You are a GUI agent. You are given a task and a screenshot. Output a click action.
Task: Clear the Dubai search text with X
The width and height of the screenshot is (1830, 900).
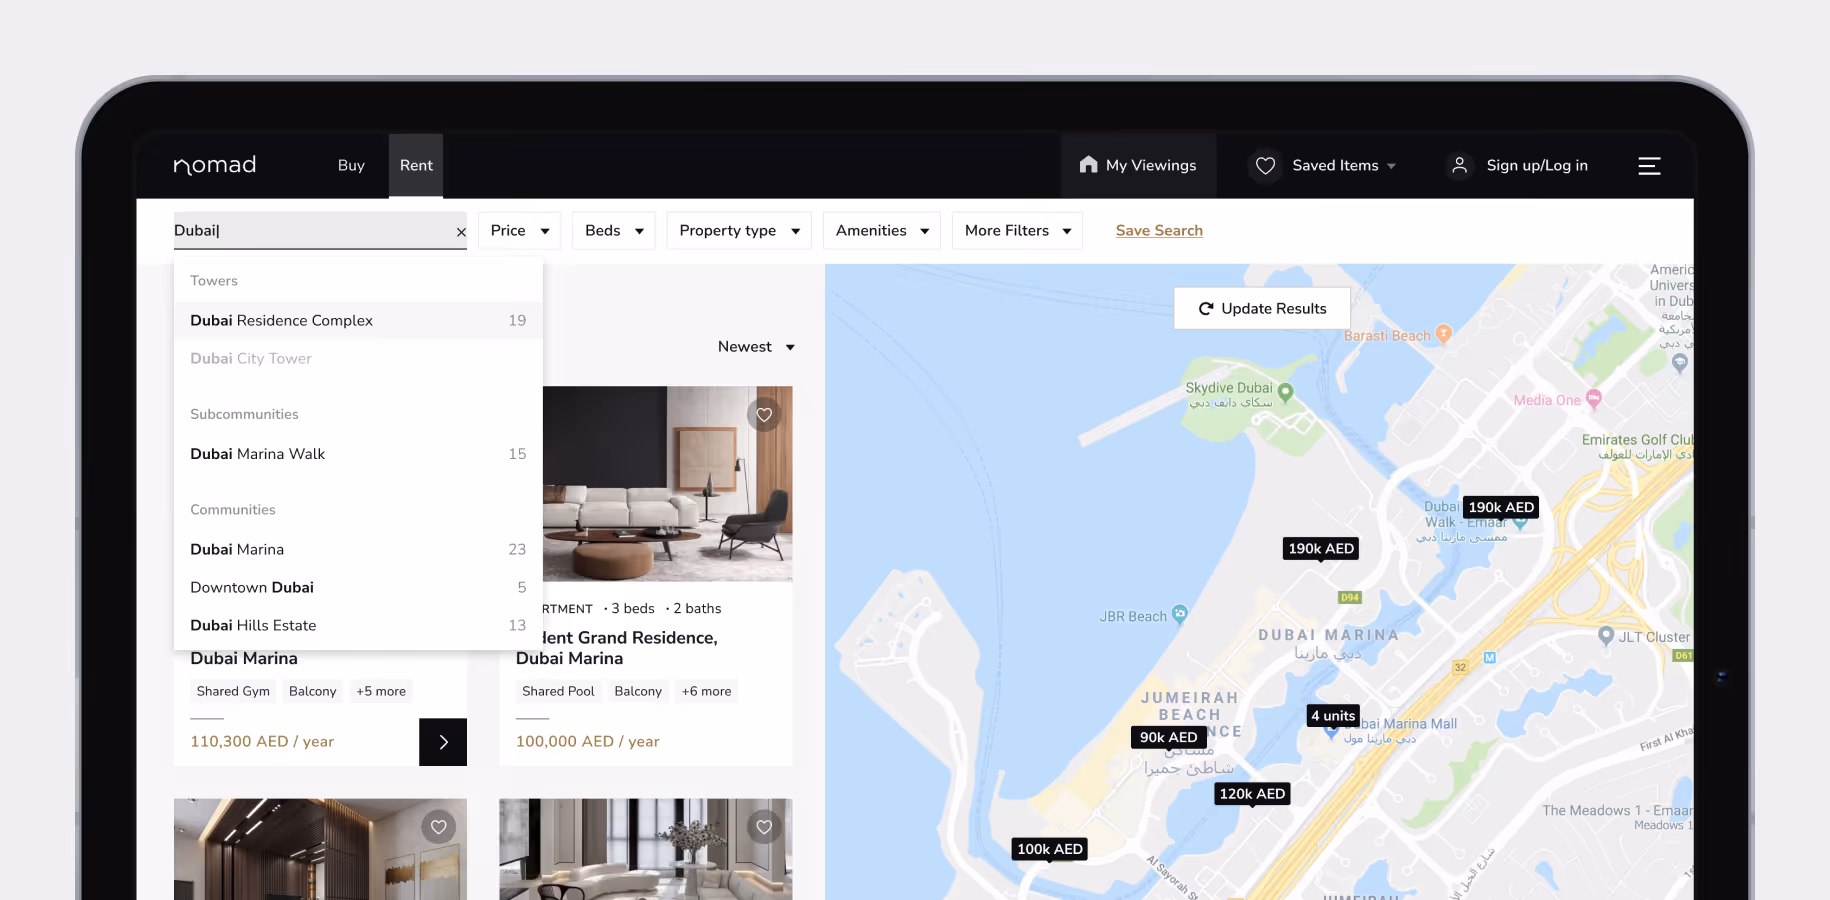pos(461,232)
